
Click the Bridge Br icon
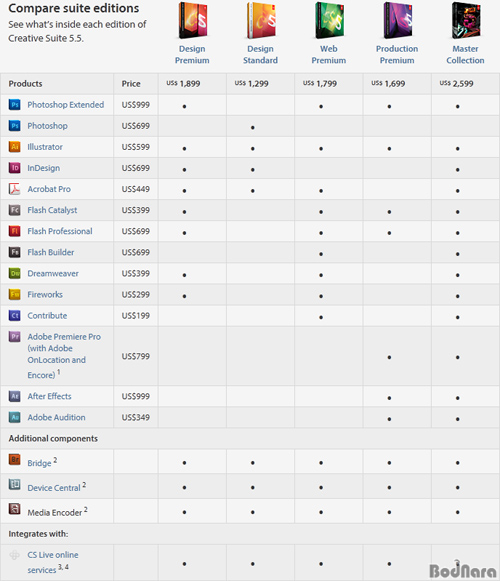pos(14,459)
